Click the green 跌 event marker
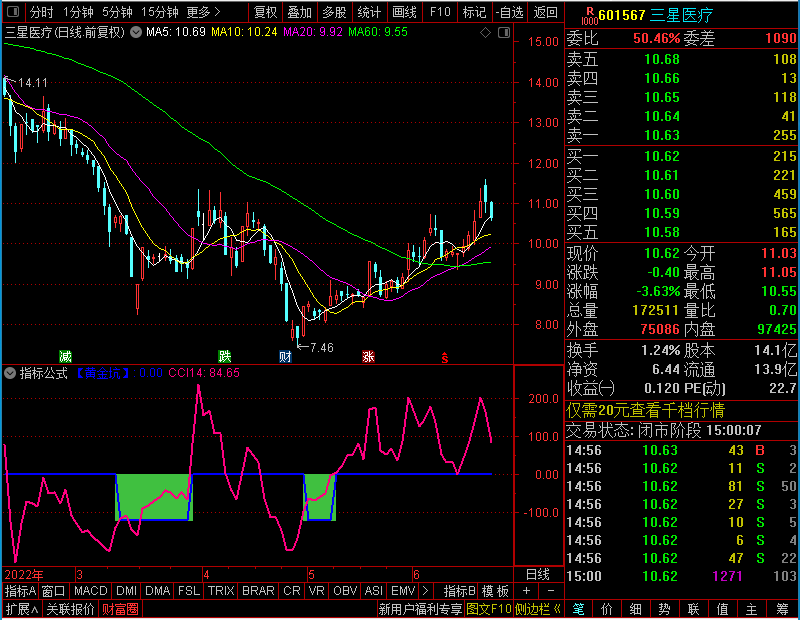800x620 pixels. (x=224, y=356)
